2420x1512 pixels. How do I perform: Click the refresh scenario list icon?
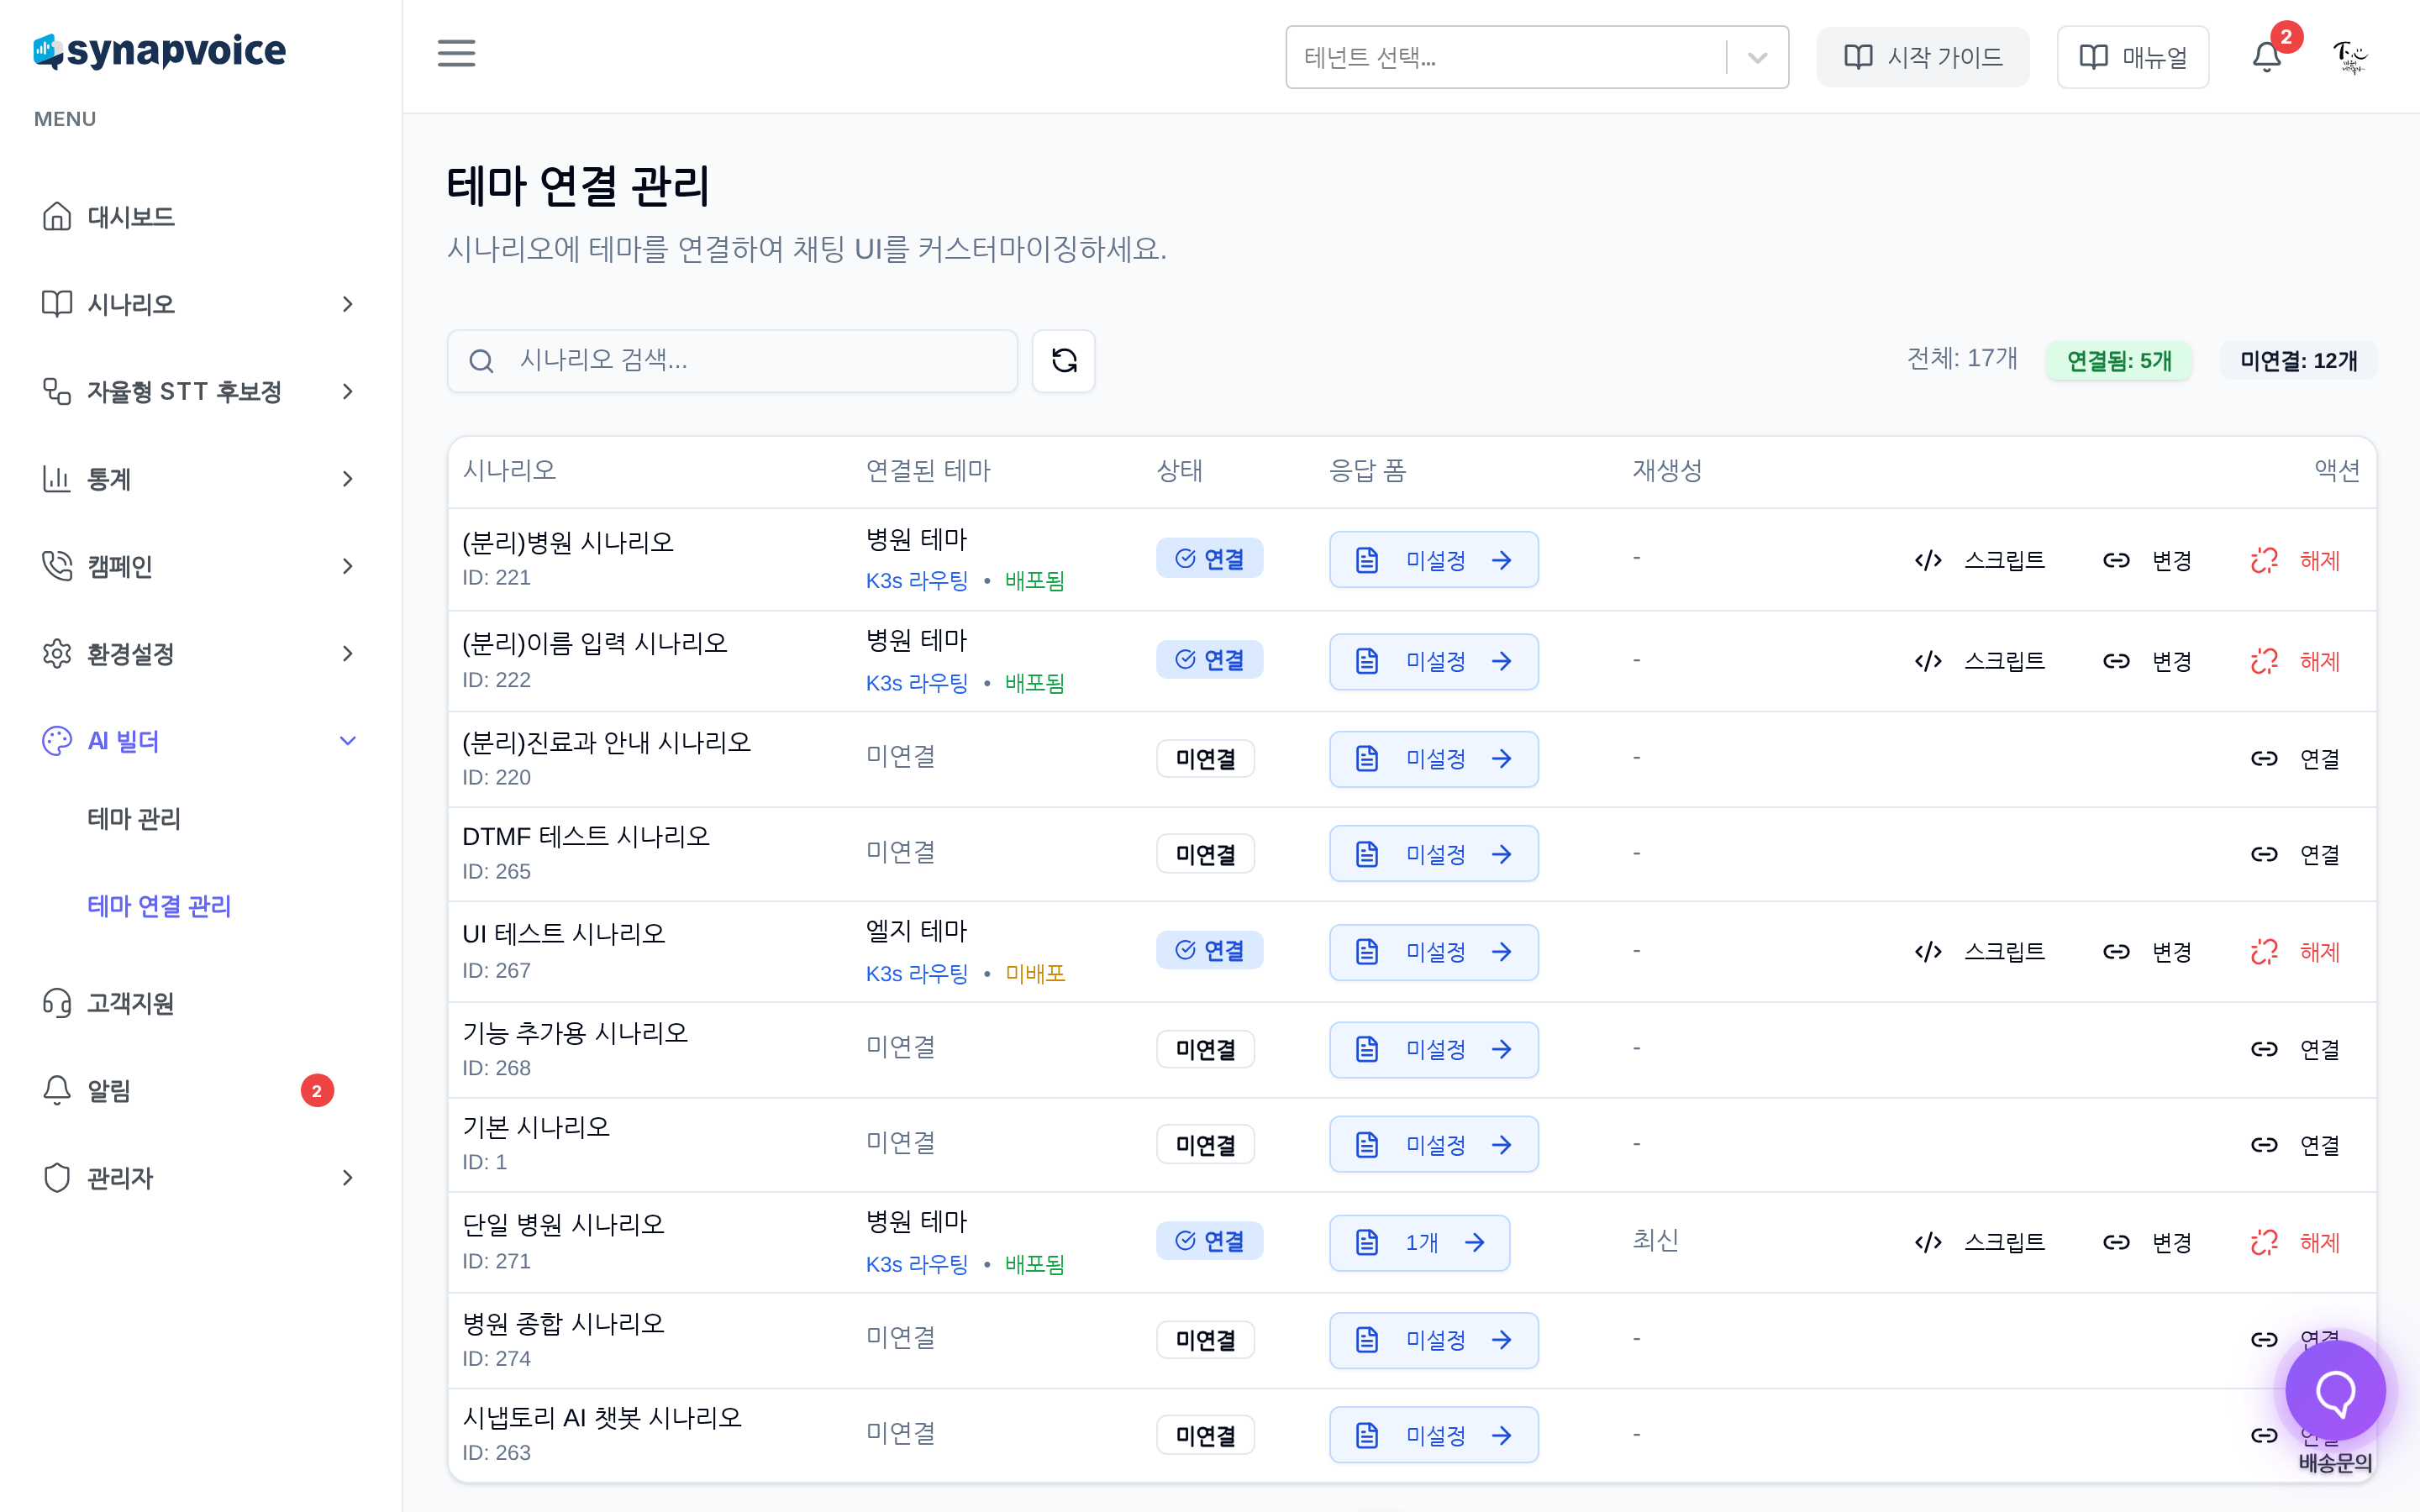tap(1064, 360)
